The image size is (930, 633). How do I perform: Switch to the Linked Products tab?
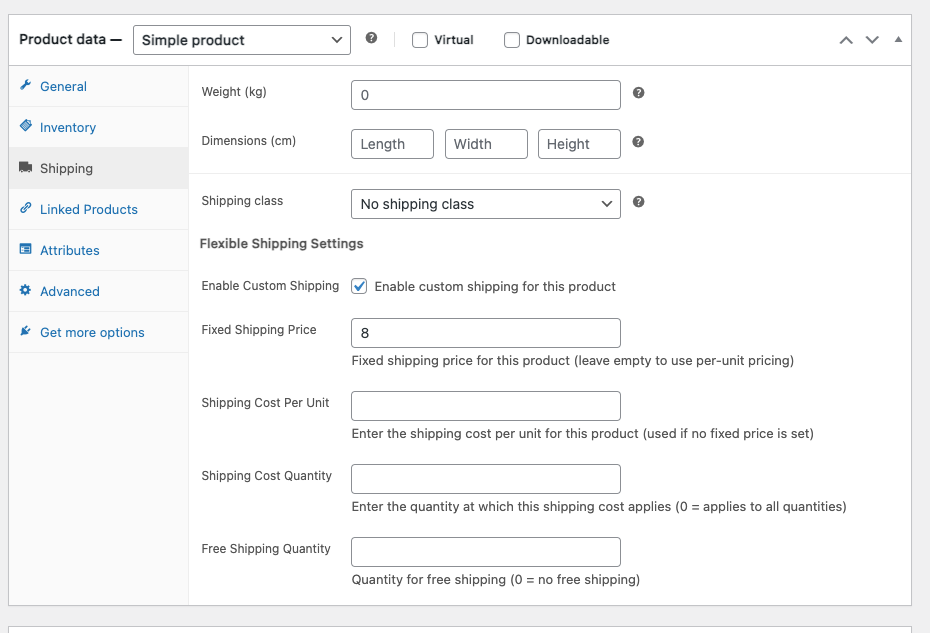click(88, 209)
